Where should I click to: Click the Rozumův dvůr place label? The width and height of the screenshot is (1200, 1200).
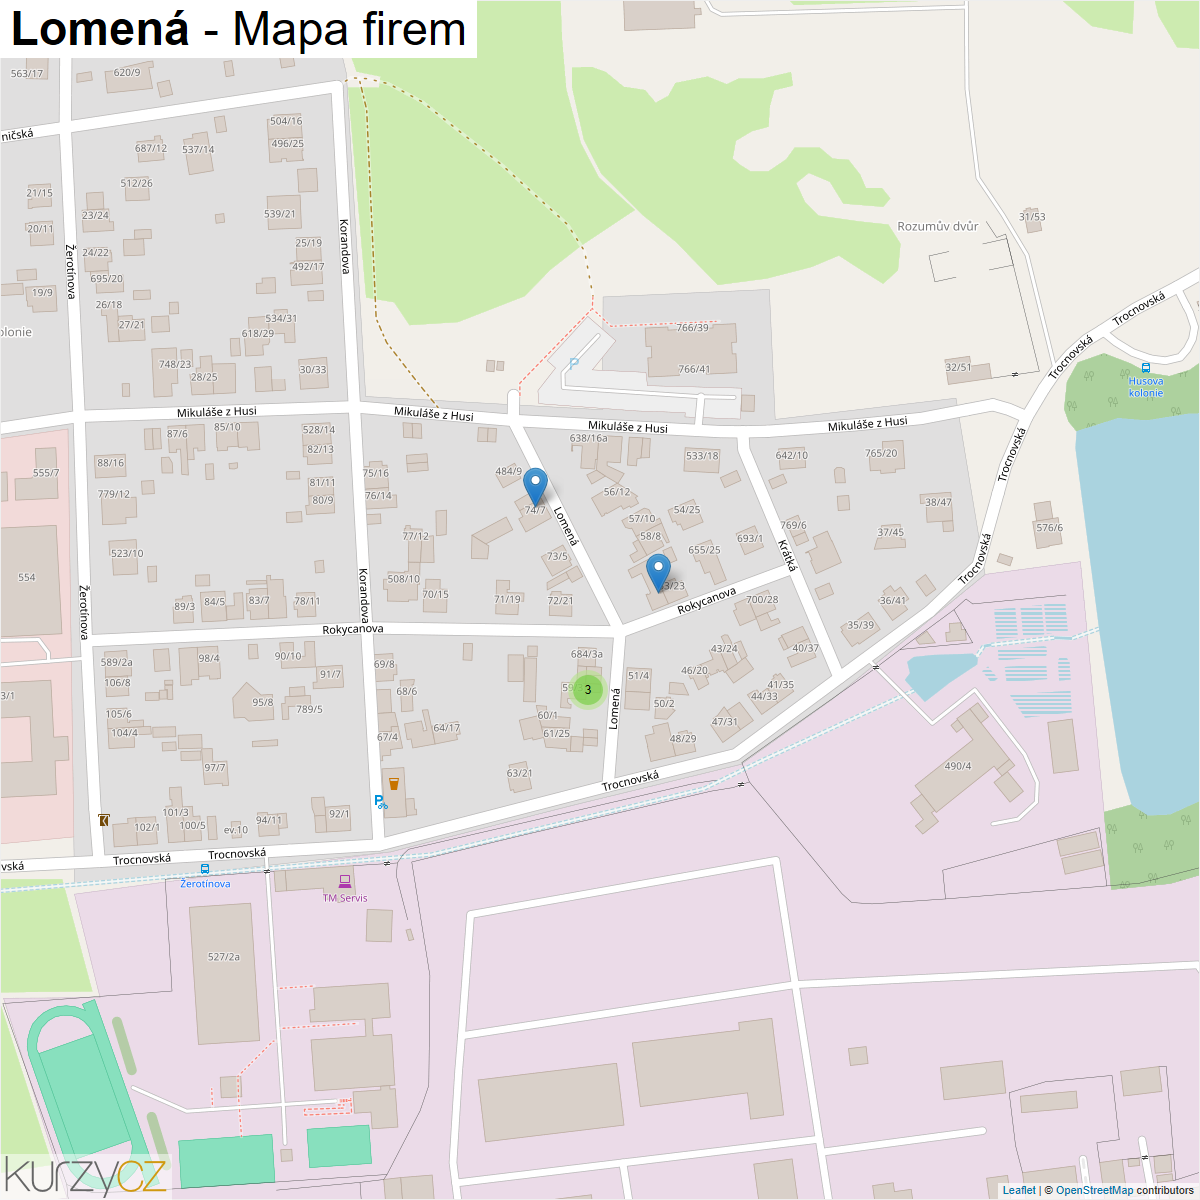938,226
